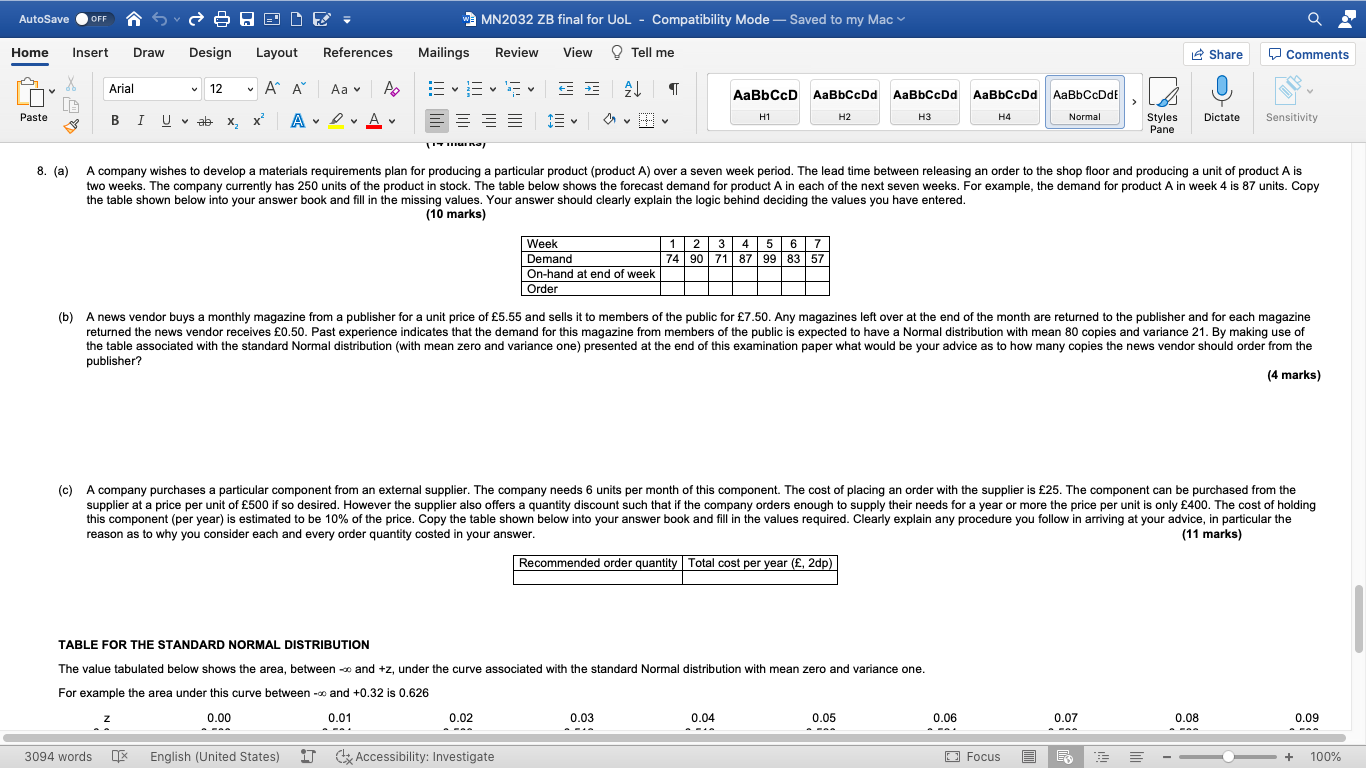Switch to the Review ribbon tab
The image size is (1366, 768).
click(x=518, y=52)
